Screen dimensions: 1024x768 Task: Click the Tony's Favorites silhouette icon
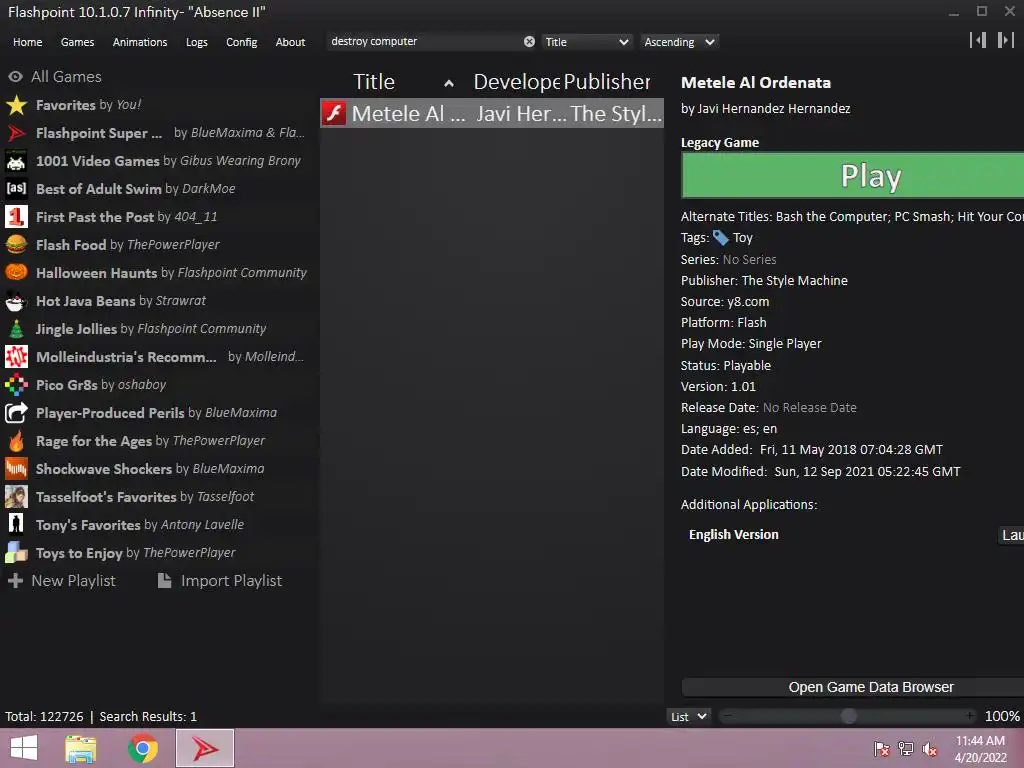(16, 525)
